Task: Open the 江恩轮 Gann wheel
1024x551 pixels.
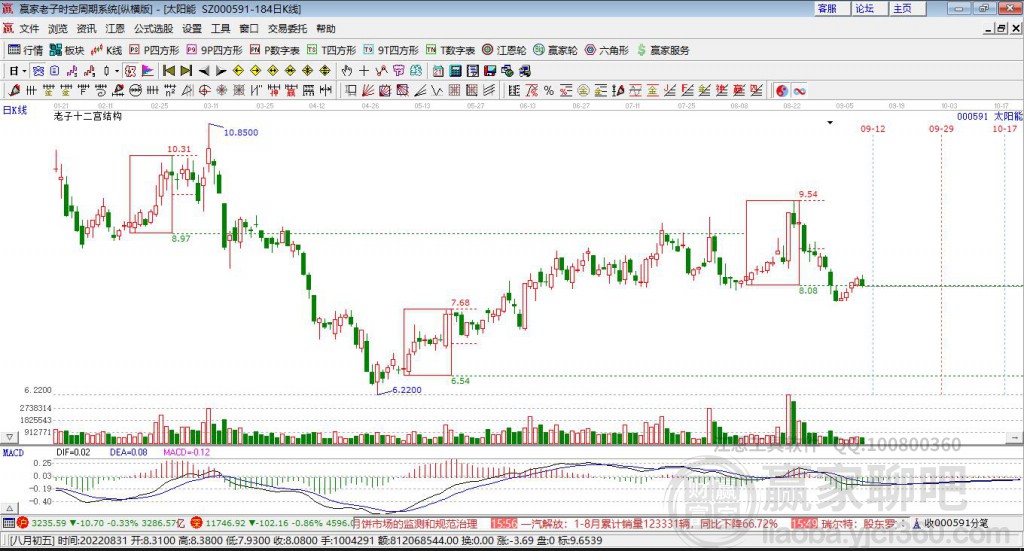Action: coord(504,50)
